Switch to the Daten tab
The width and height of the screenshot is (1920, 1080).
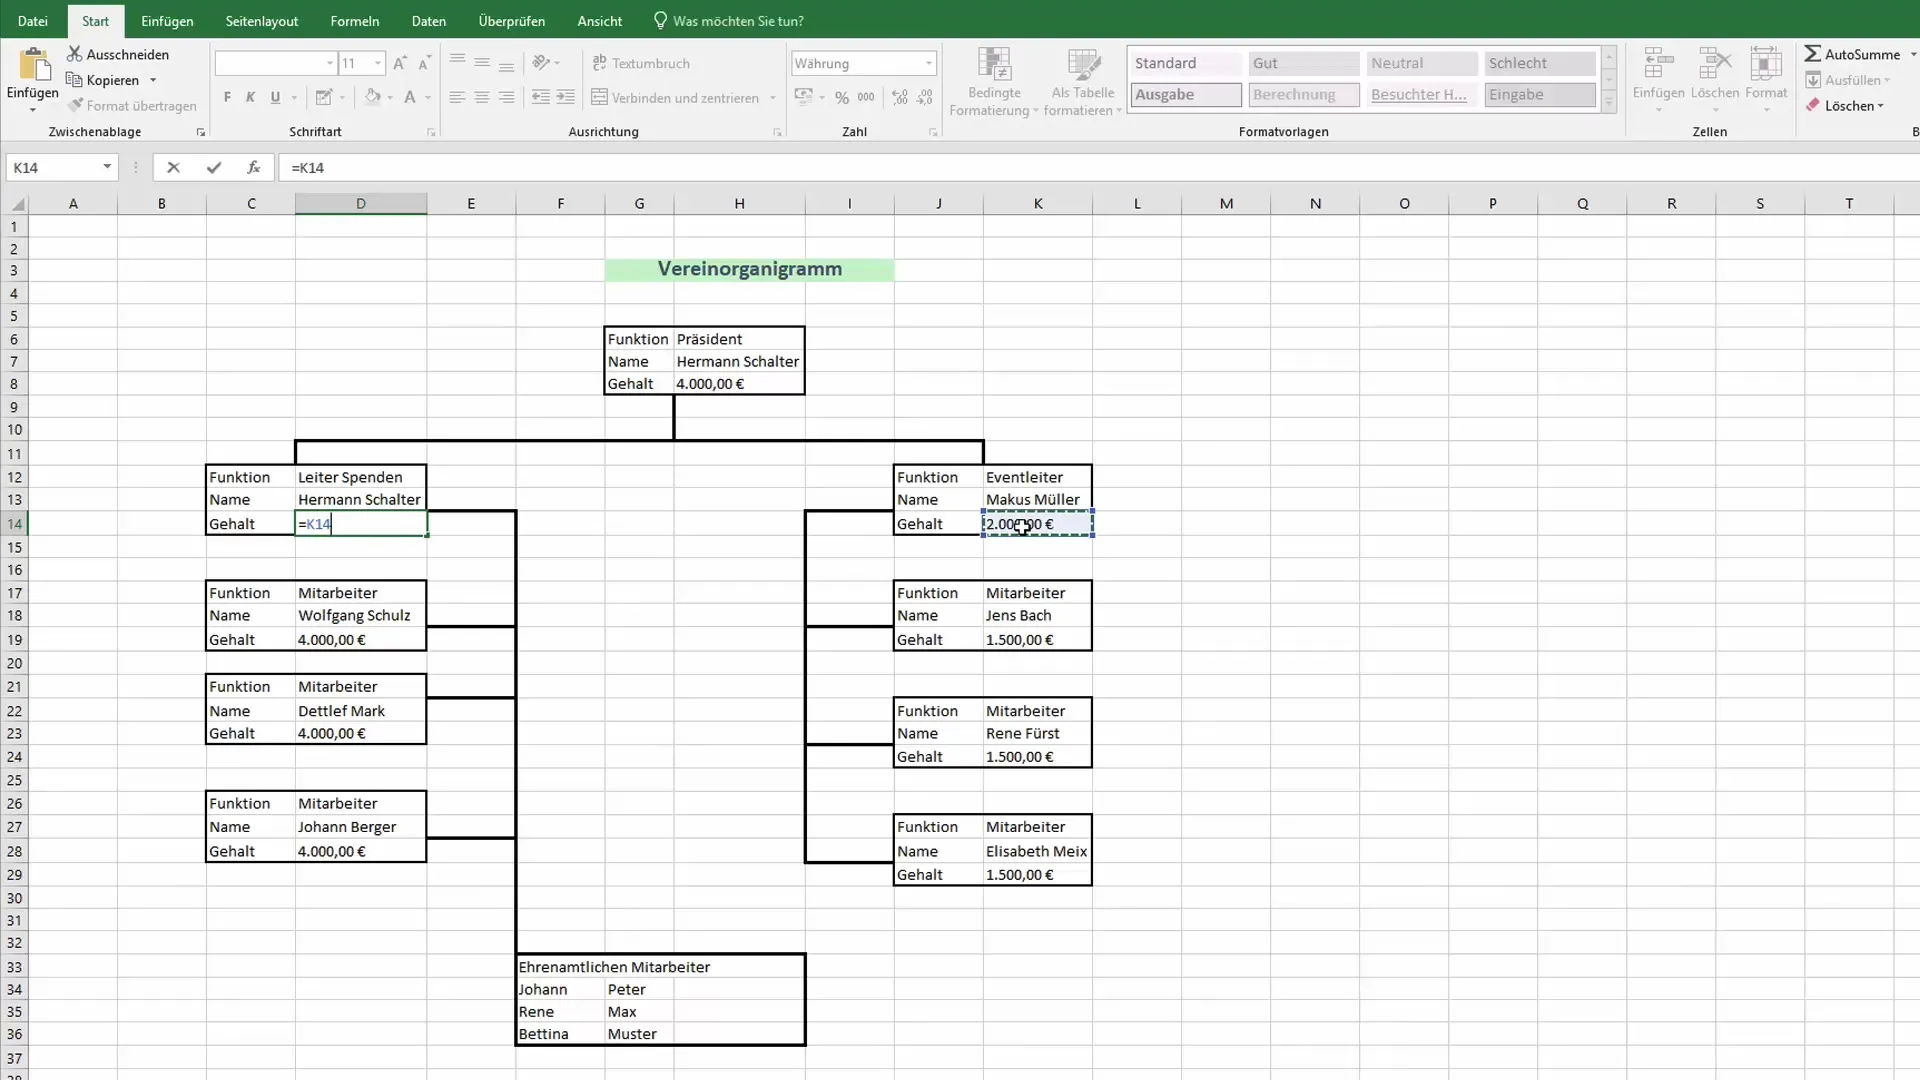(x=429, y=21)
